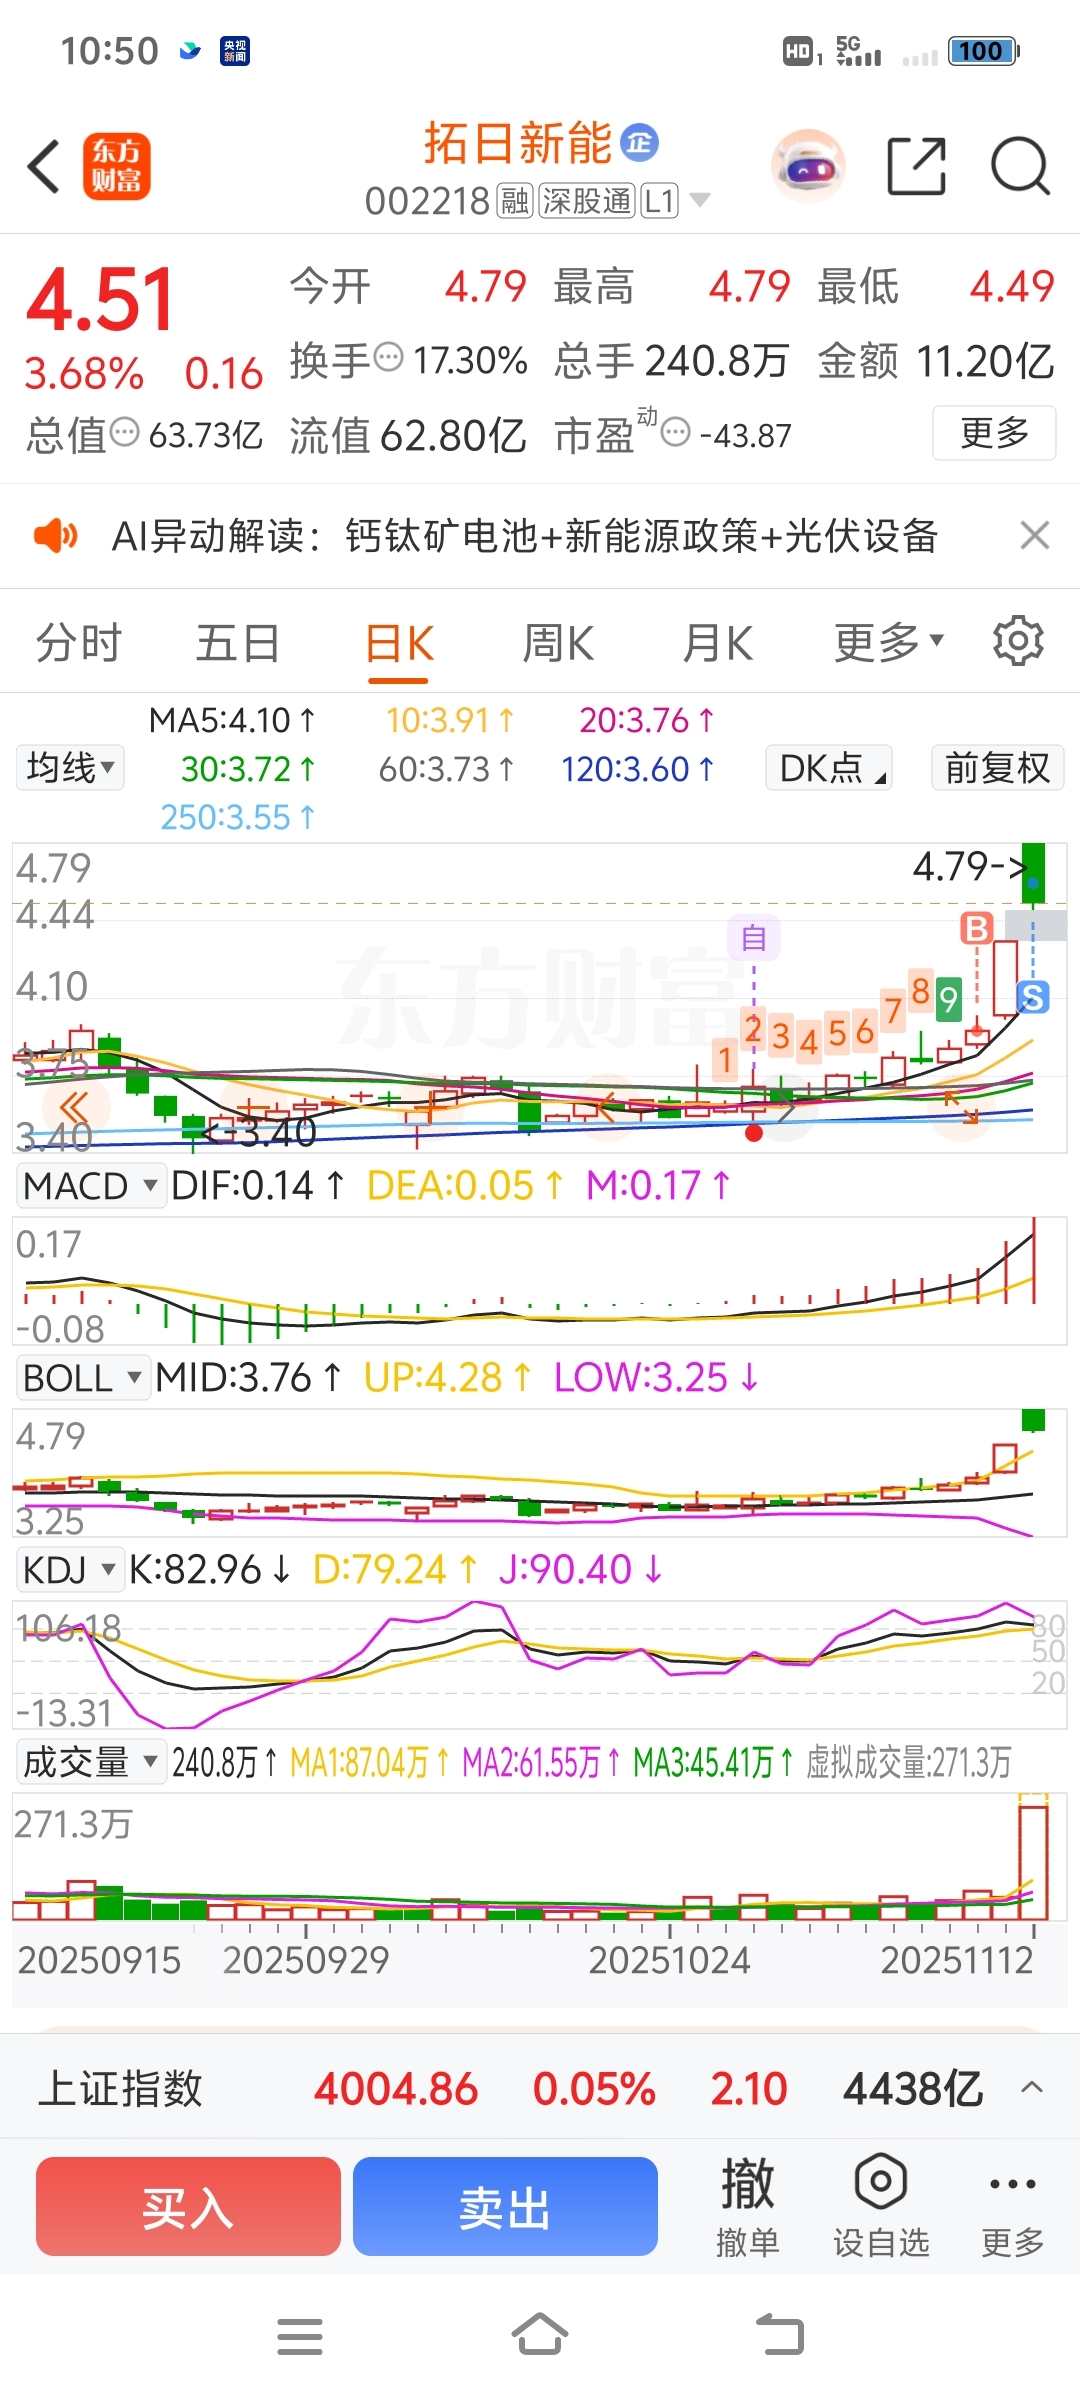Tap the share export icon
This screenshot has height=2400, width=1080.
click(x=917, y=166)
